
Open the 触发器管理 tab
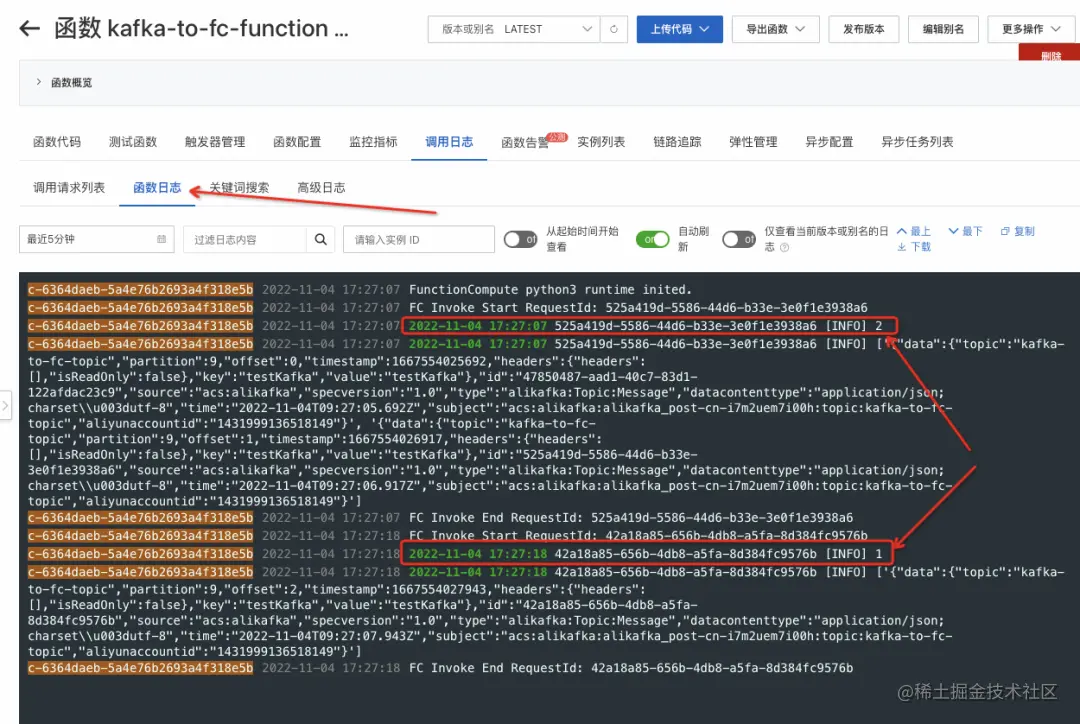click(215, 142)
